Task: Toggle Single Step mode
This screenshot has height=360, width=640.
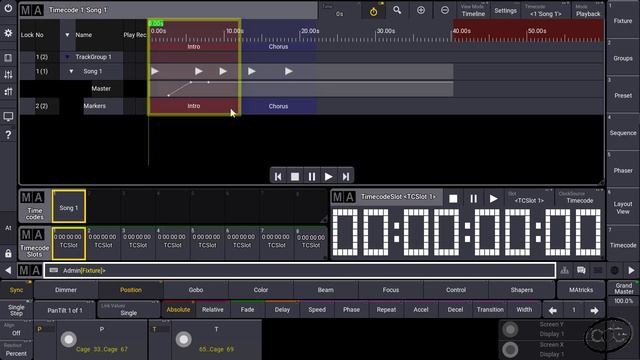Action: pos(16,310)
